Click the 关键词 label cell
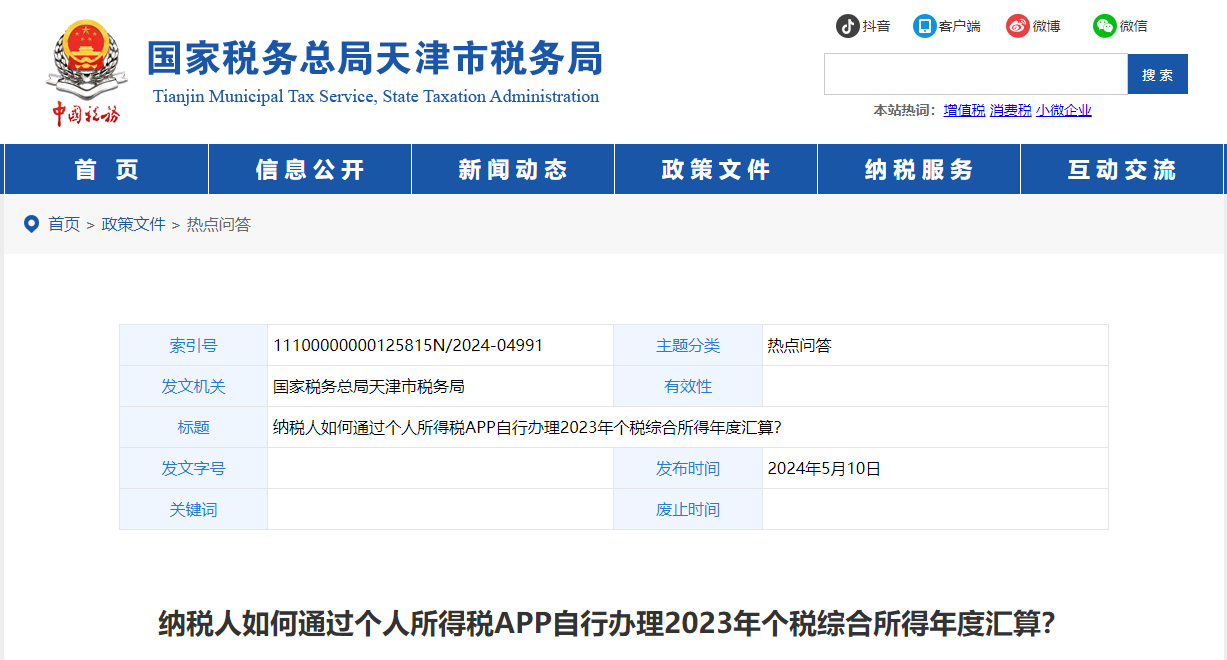The image size is (1227, 660). pos(193,509)
